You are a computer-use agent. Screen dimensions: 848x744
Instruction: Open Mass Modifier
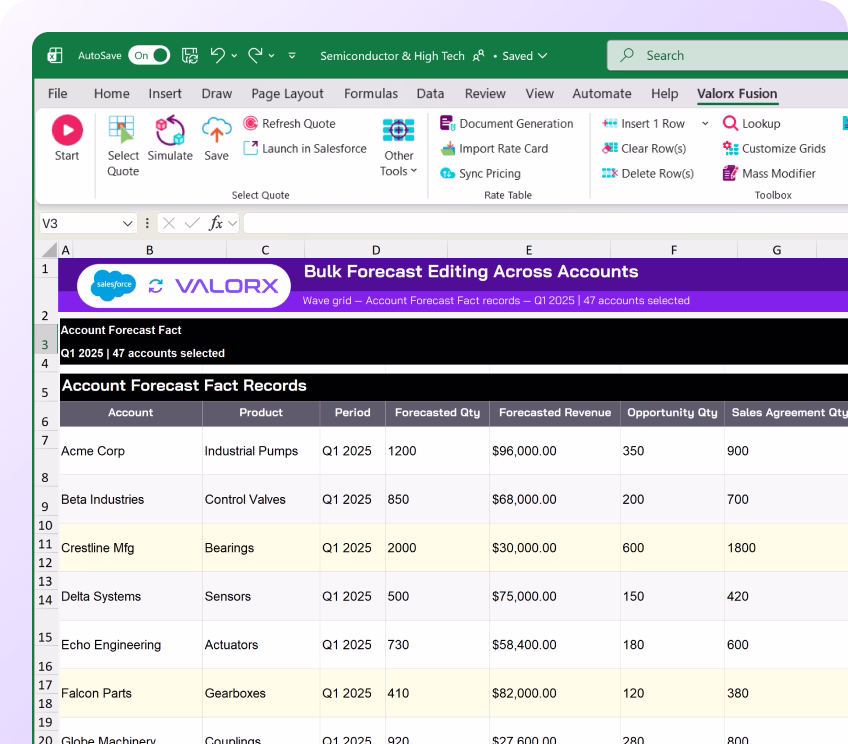tap(769, 174)
